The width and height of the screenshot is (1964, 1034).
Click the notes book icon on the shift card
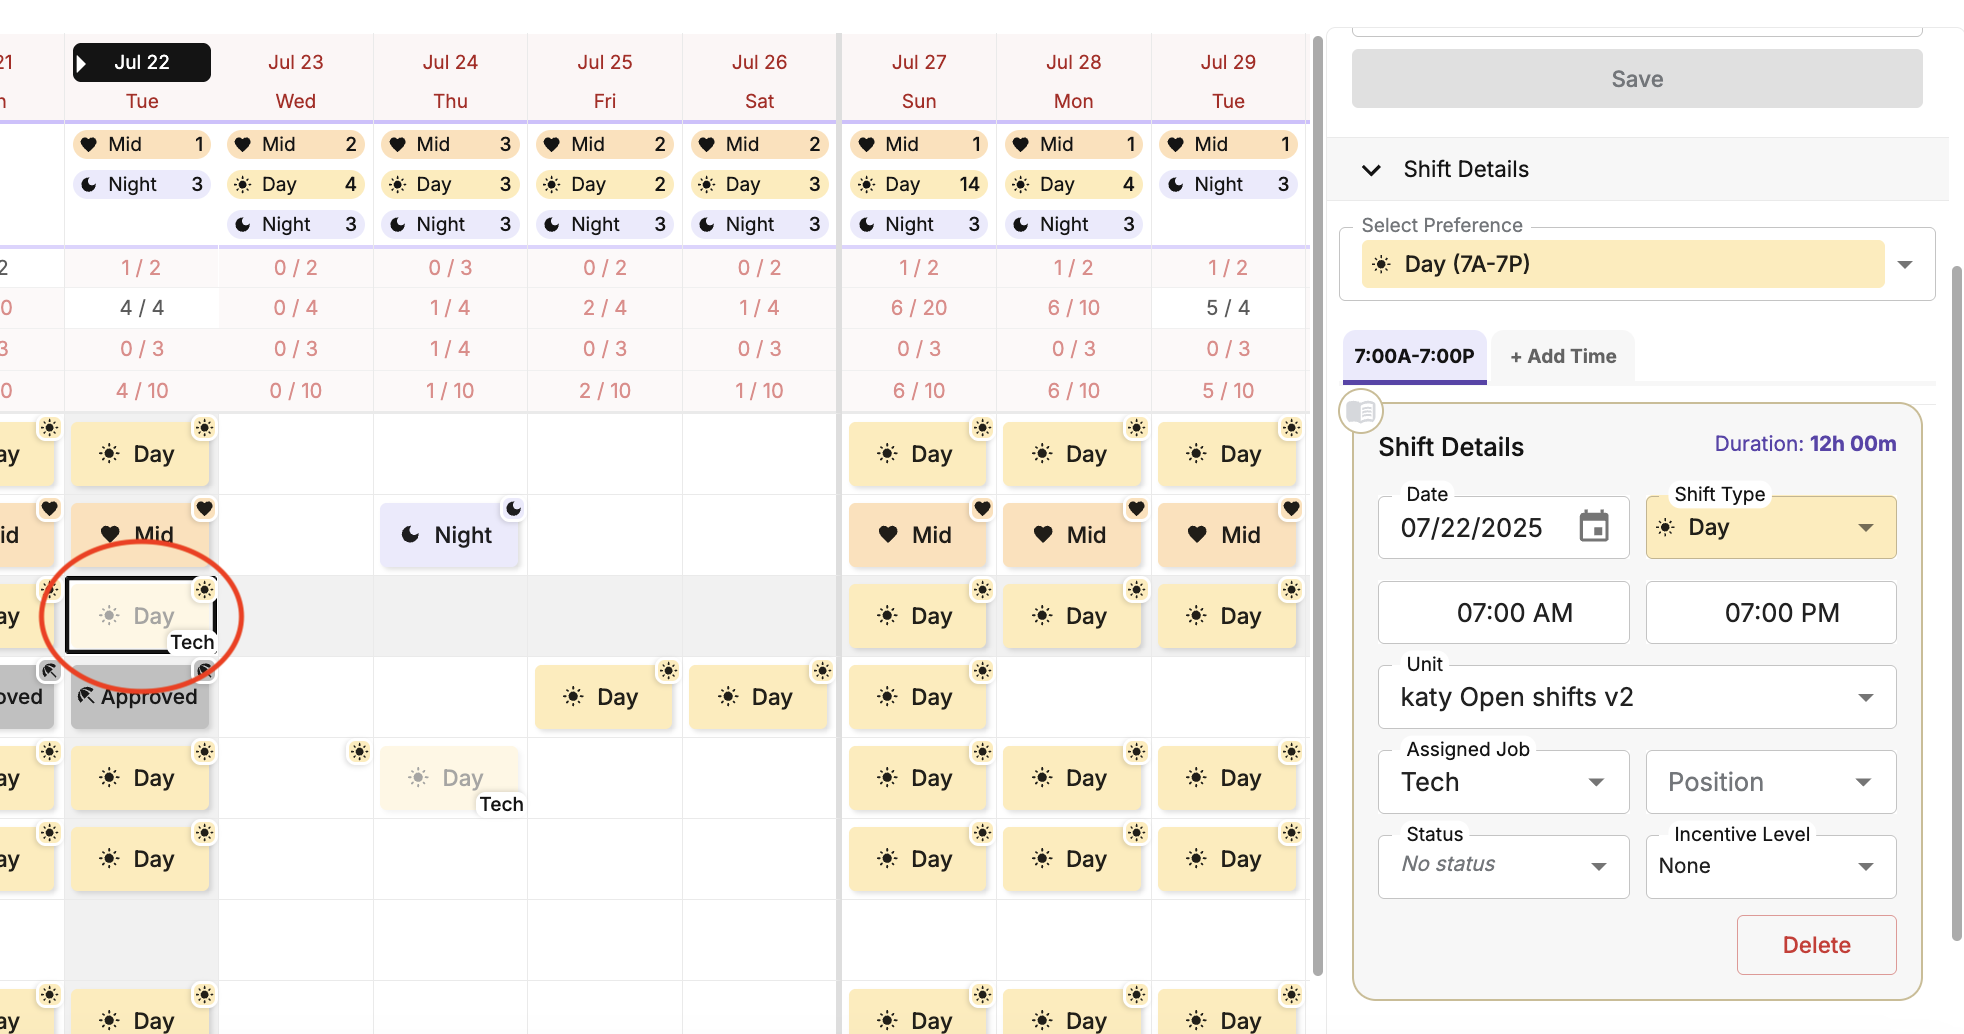tap(1360, 411)
